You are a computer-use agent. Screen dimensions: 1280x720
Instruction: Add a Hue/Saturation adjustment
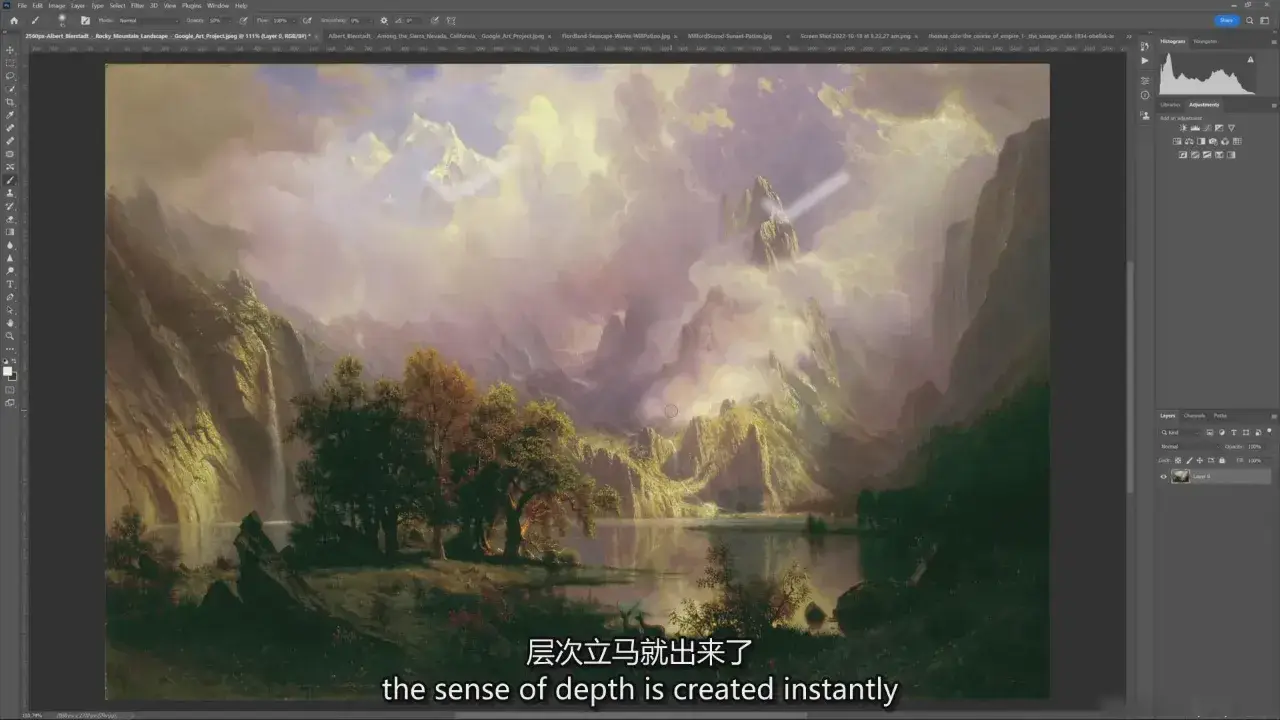coord(1177,141)
